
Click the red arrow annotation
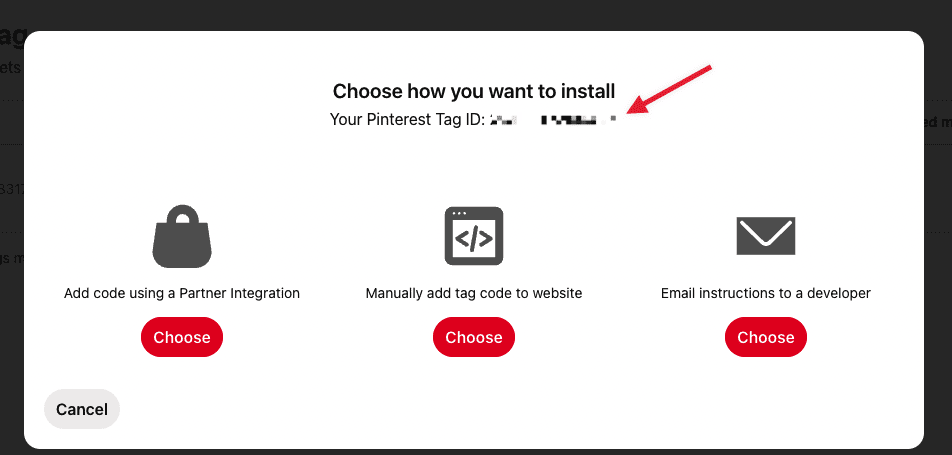668,89
